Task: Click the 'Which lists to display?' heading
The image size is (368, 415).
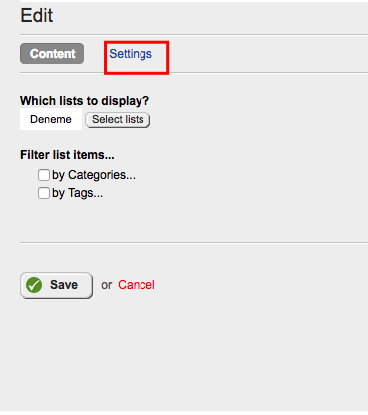Action: point(84,101)
